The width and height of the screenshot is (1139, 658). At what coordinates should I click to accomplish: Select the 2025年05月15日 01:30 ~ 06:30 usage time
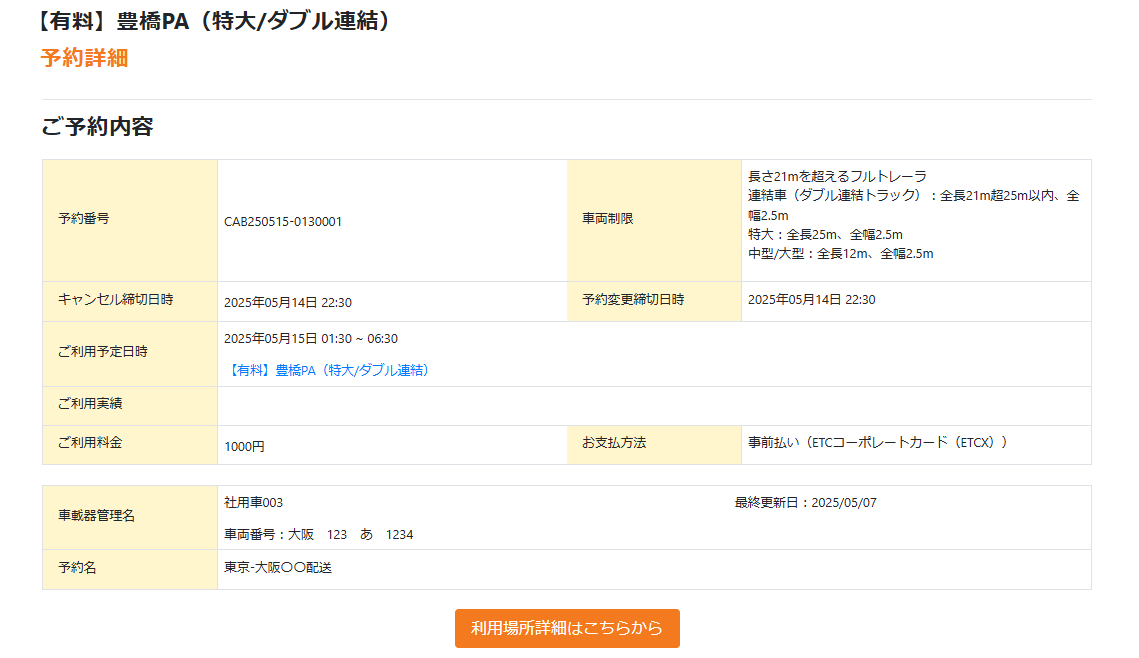click(311, 339)
